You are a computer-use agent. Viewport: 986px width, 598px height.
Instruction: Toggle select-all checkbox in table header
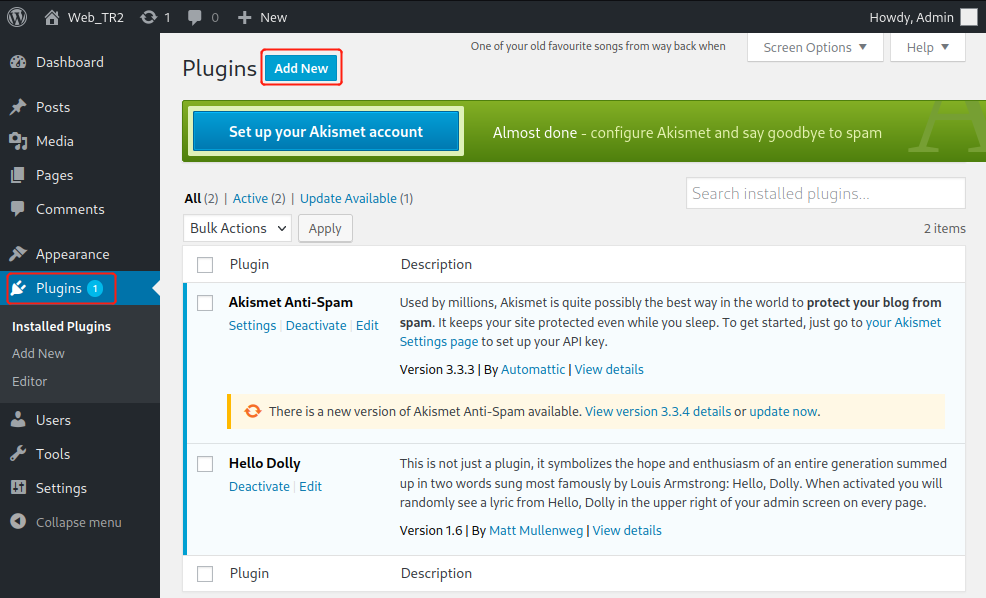(205, 265)
